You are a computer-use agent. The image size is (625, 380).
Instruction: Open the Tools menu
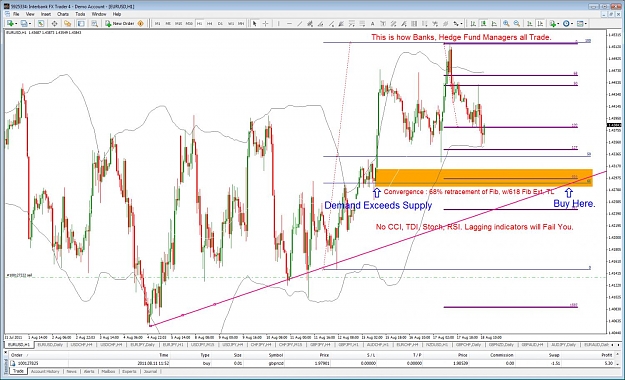80,14
